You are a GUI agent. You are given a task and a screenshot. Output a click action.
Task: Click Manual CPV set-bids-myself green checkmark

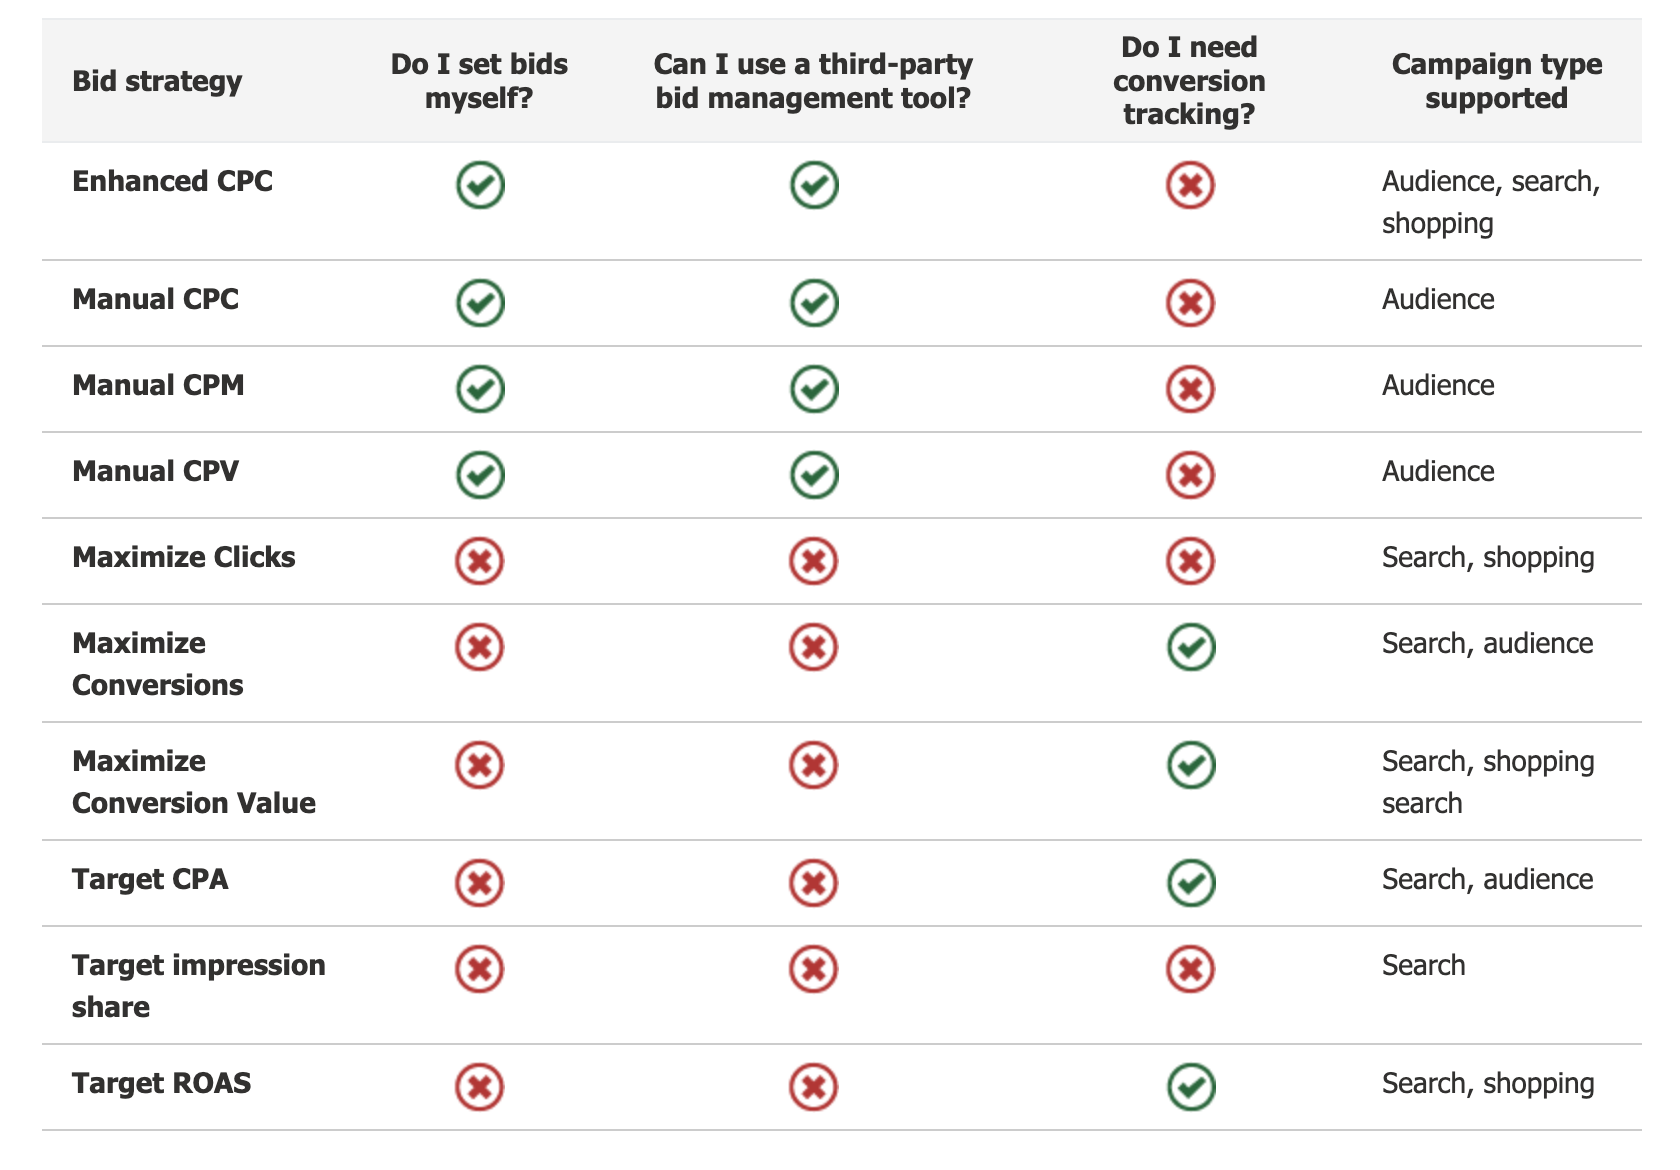click(480, 476)
